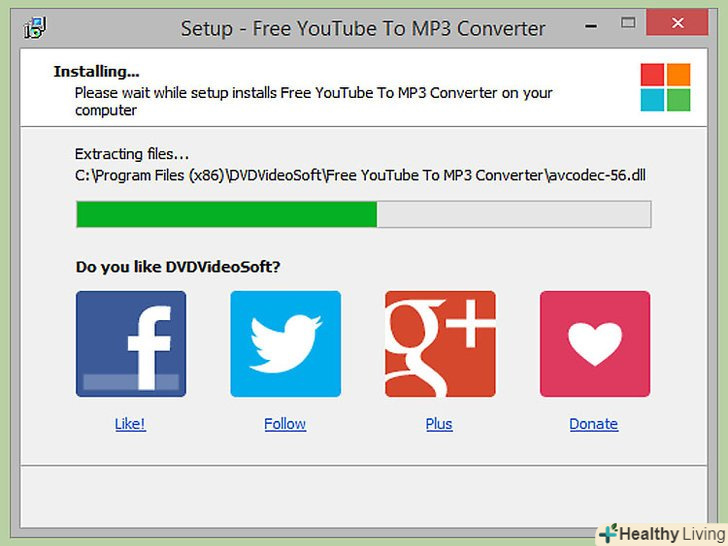Click the heart Donate icon tile
This screenshot has height=546, width=728.
pyautogui.click(x=595, y=344)
